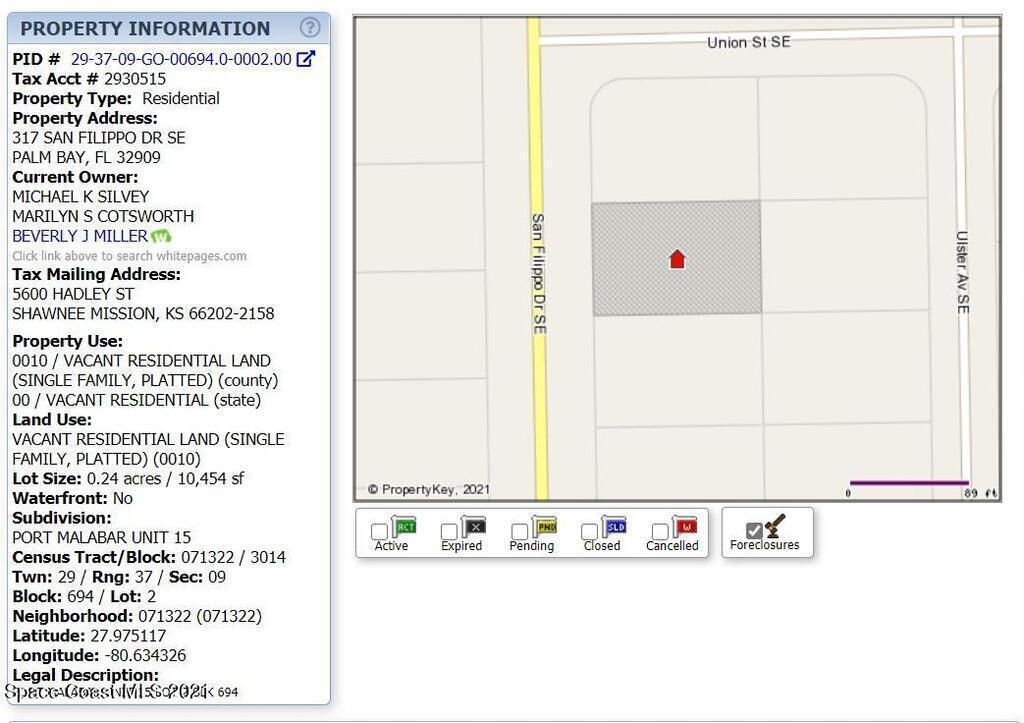Click the yellow PND flag icon

coord(545,526)
